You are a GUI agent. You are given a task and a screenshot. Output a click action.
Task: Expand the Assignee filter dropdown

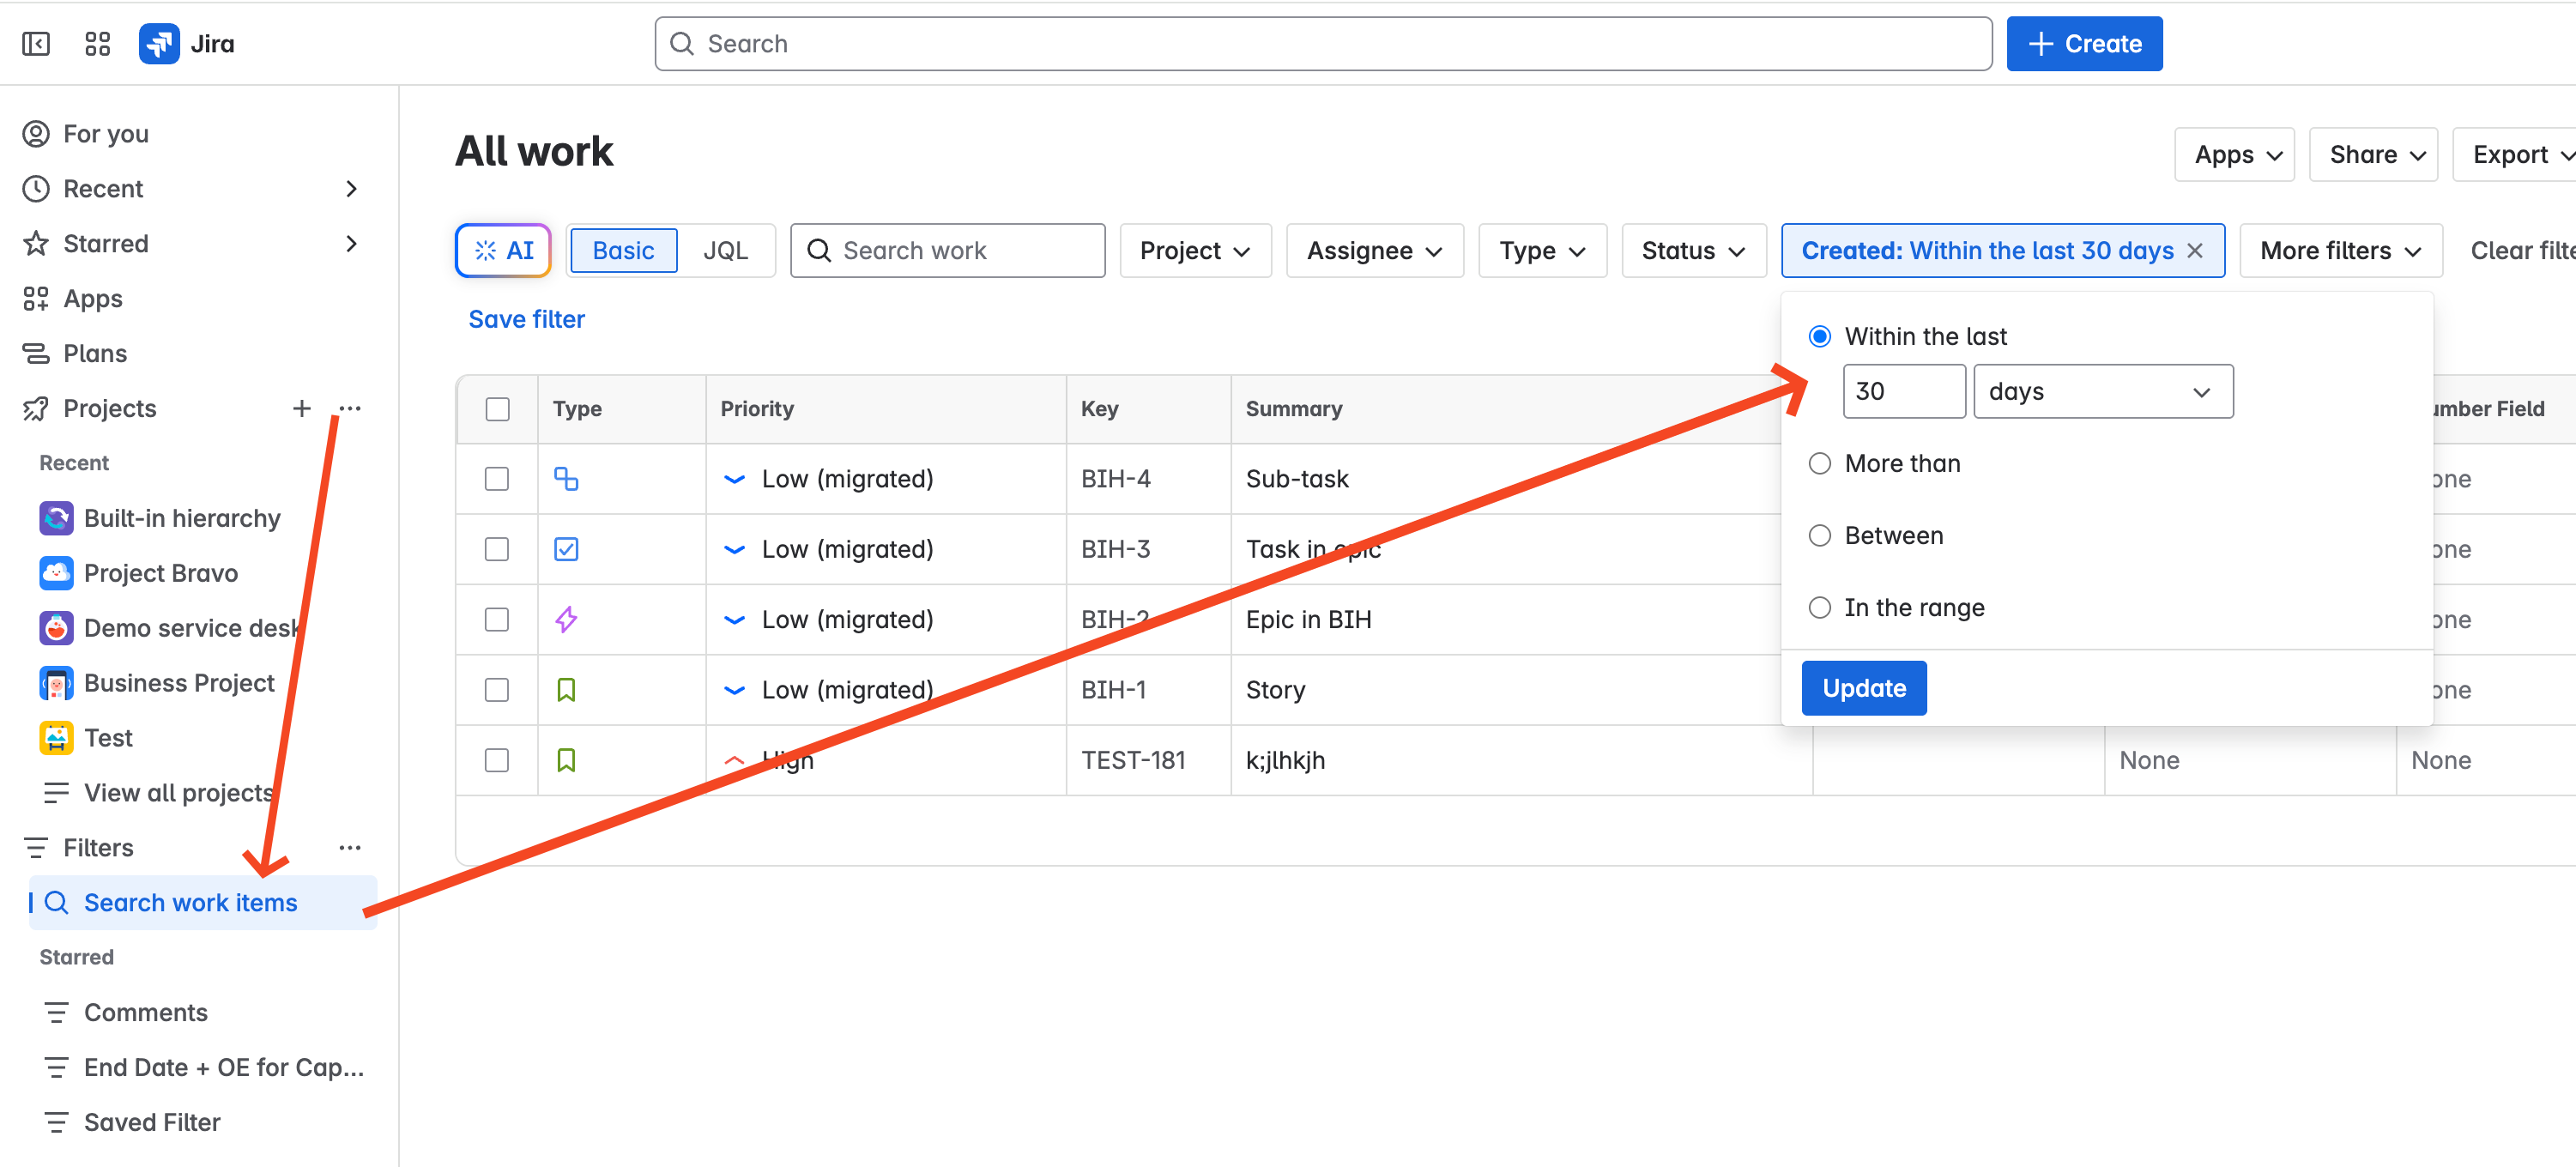coord(1374,250)
